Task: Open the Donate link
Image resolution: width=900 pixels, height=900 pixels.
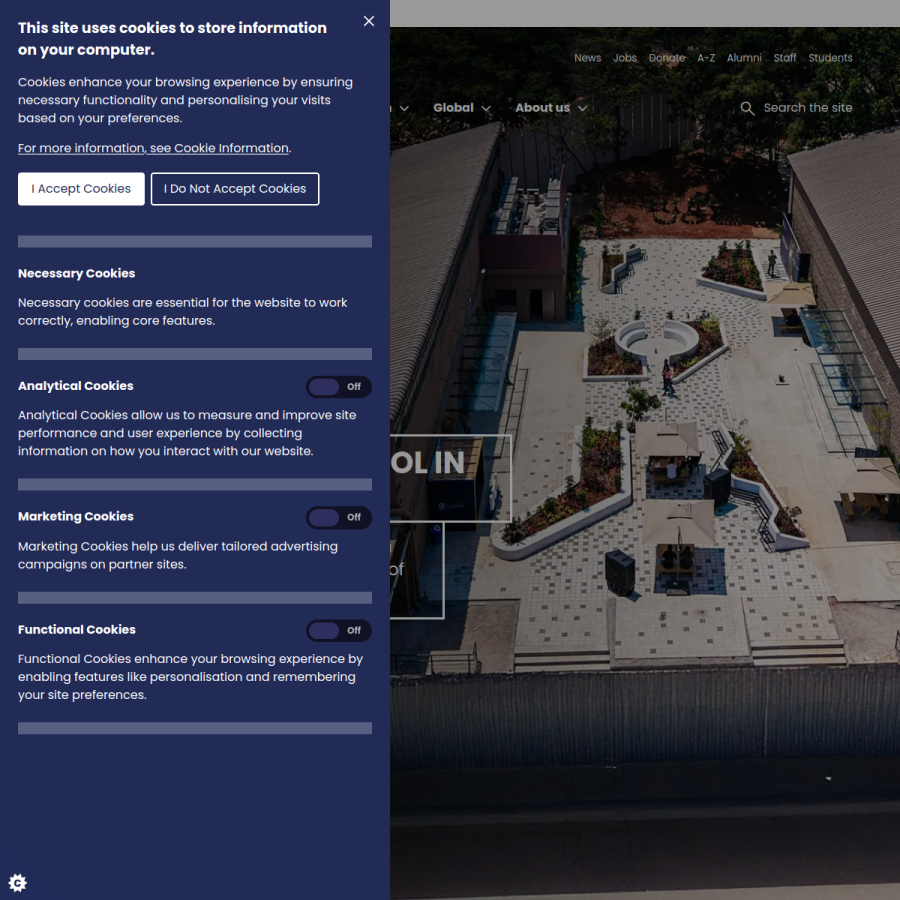Action: click(x=667, y=58)
